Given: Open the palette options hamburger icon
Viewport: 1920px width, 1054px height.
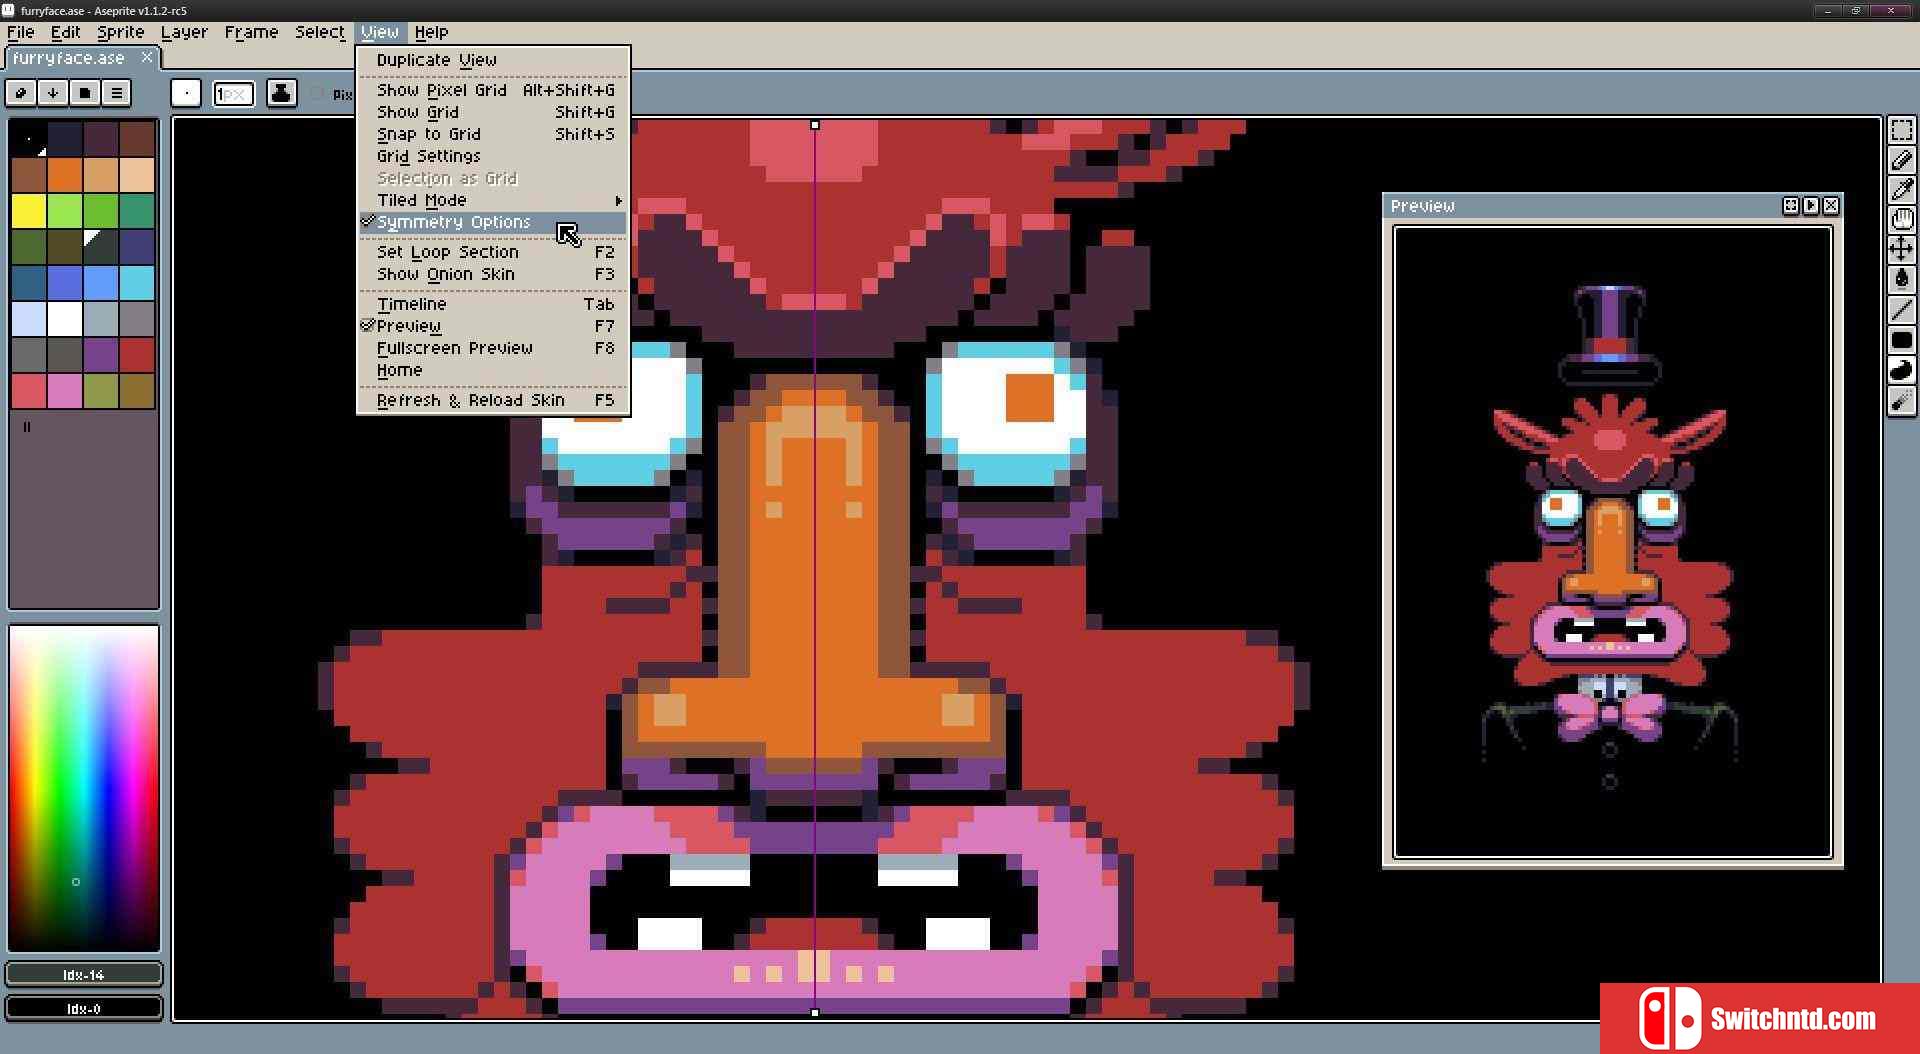Looking at the screenshot, I should click(x=117, y=93).
